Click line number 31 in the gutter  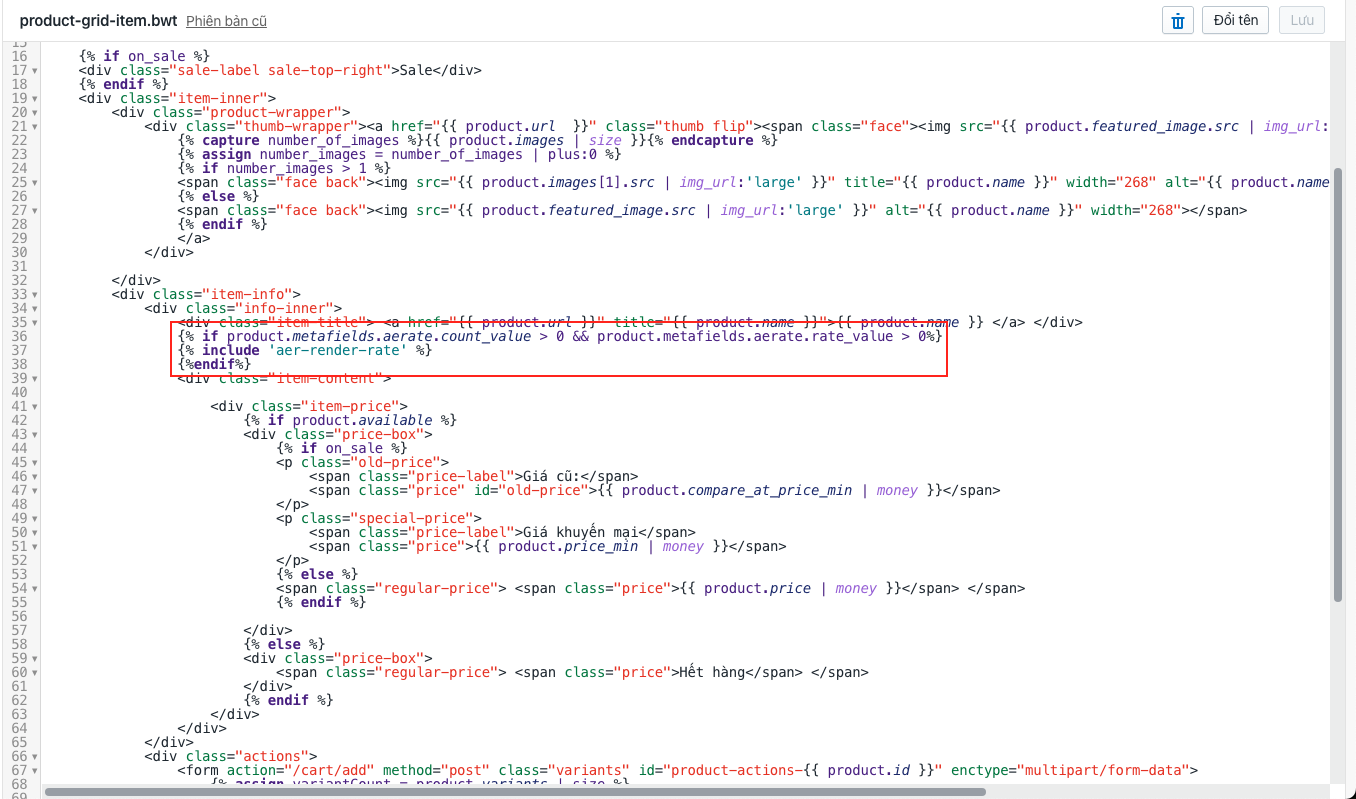pos(20,266)
